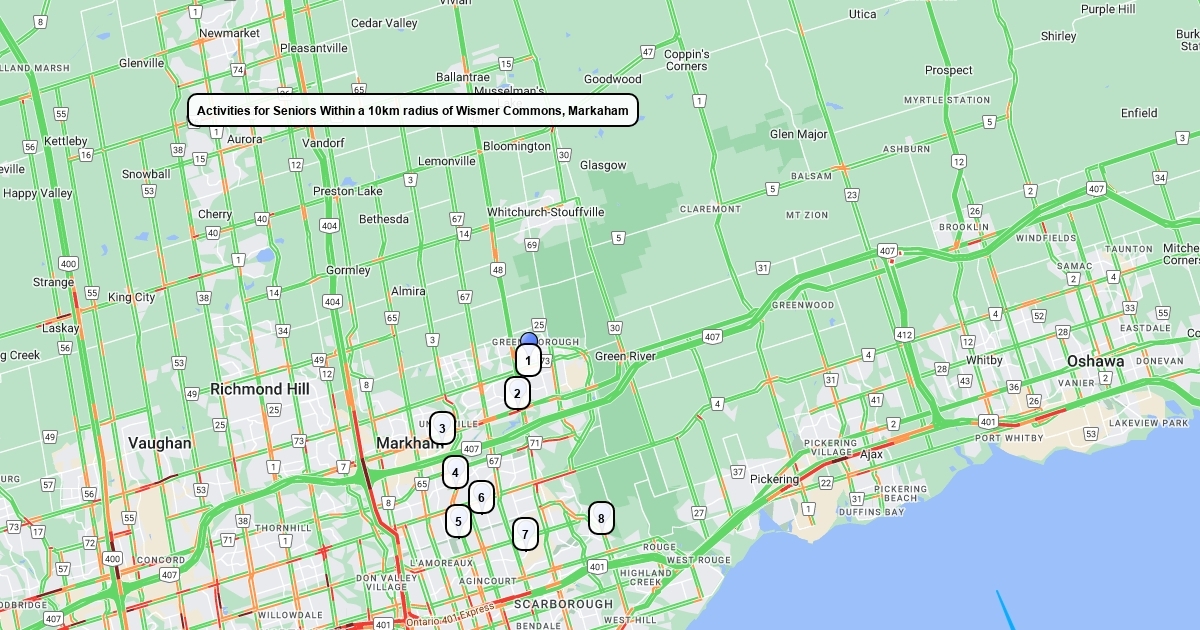Viewport: 1200px width, 630px height.
Task: Click the Activities for Seniors title box
Action: (x=412, y=110)
